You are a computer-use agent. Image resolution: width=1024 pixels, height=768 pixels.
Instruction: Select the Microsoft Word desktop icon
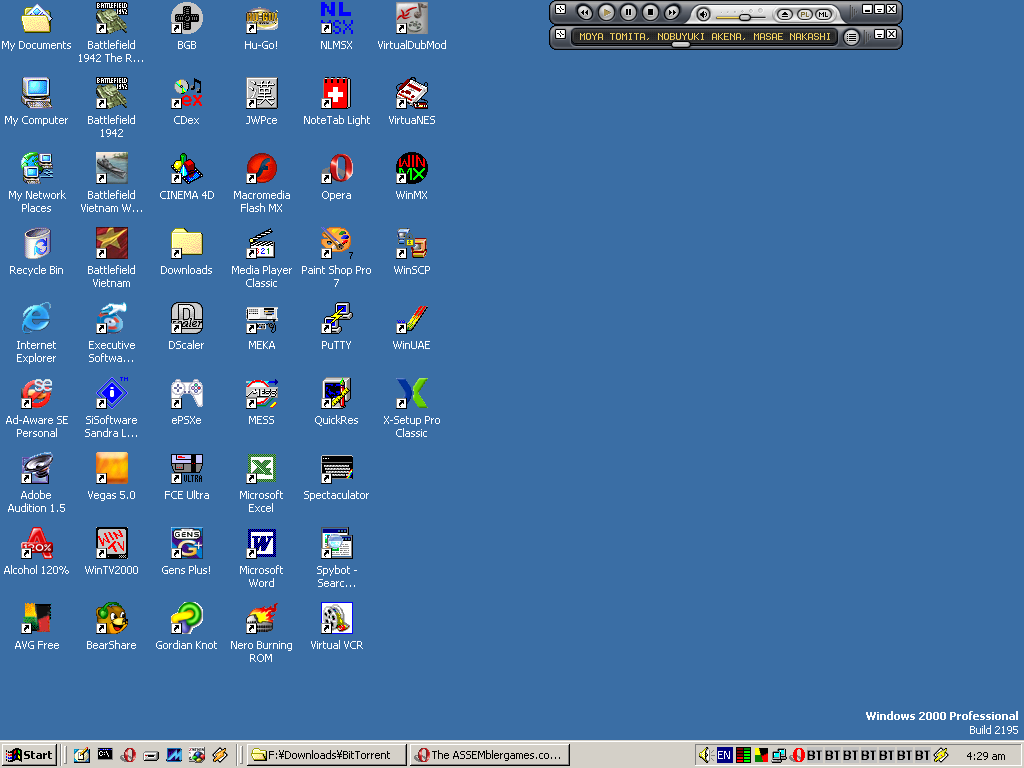261,558
